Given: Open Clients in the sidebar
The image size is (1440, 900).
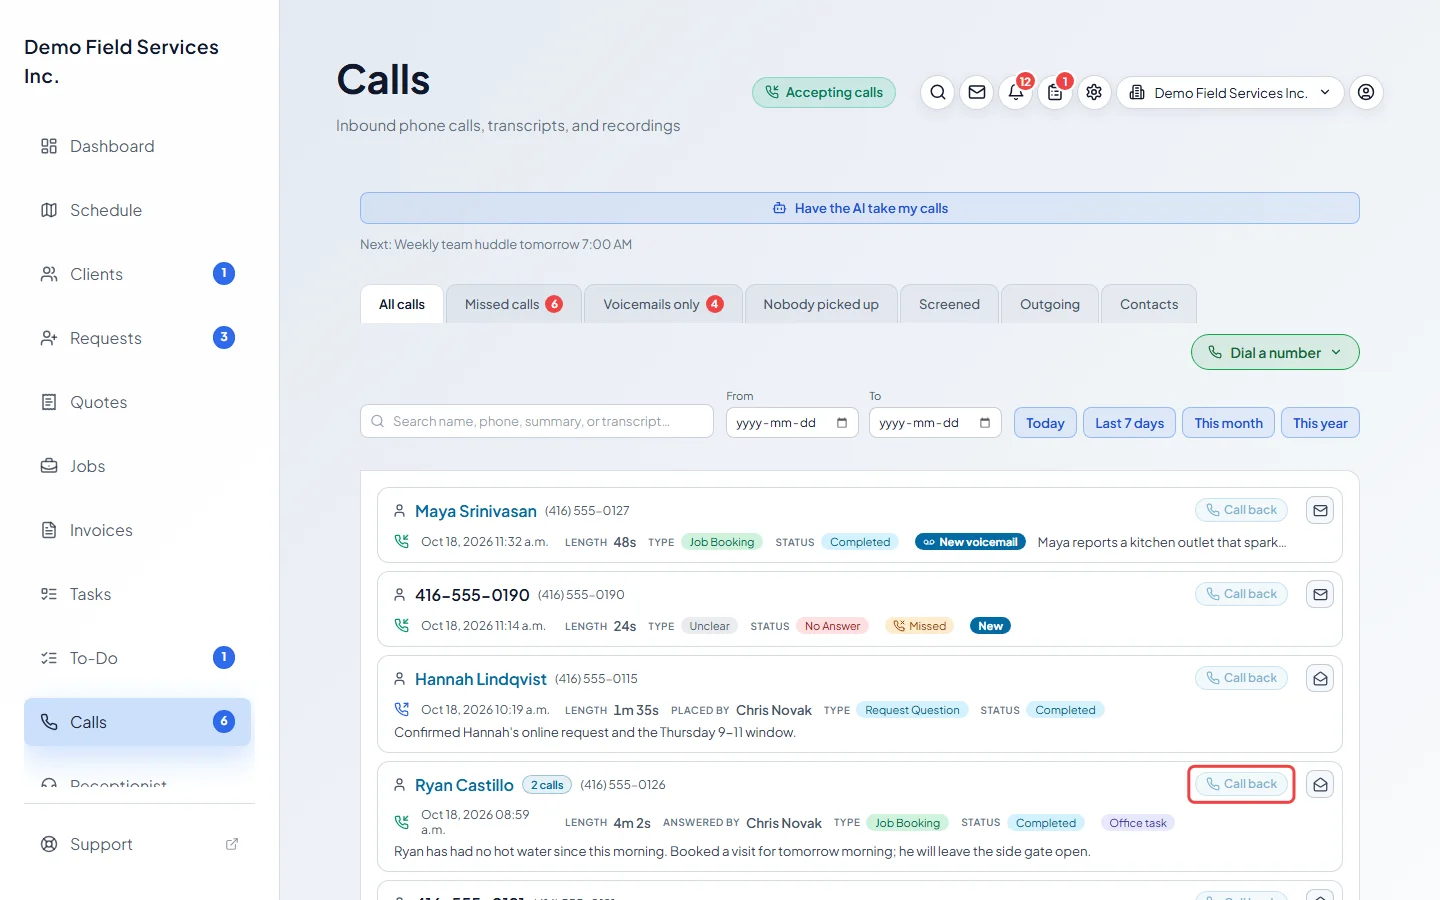Looking at the screenshot, I should 139,274.
